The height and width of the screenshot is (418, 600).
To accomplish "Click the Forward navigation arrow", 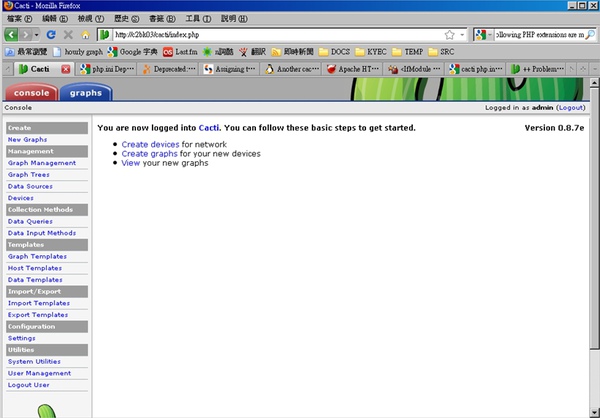I will coord(25,35).
